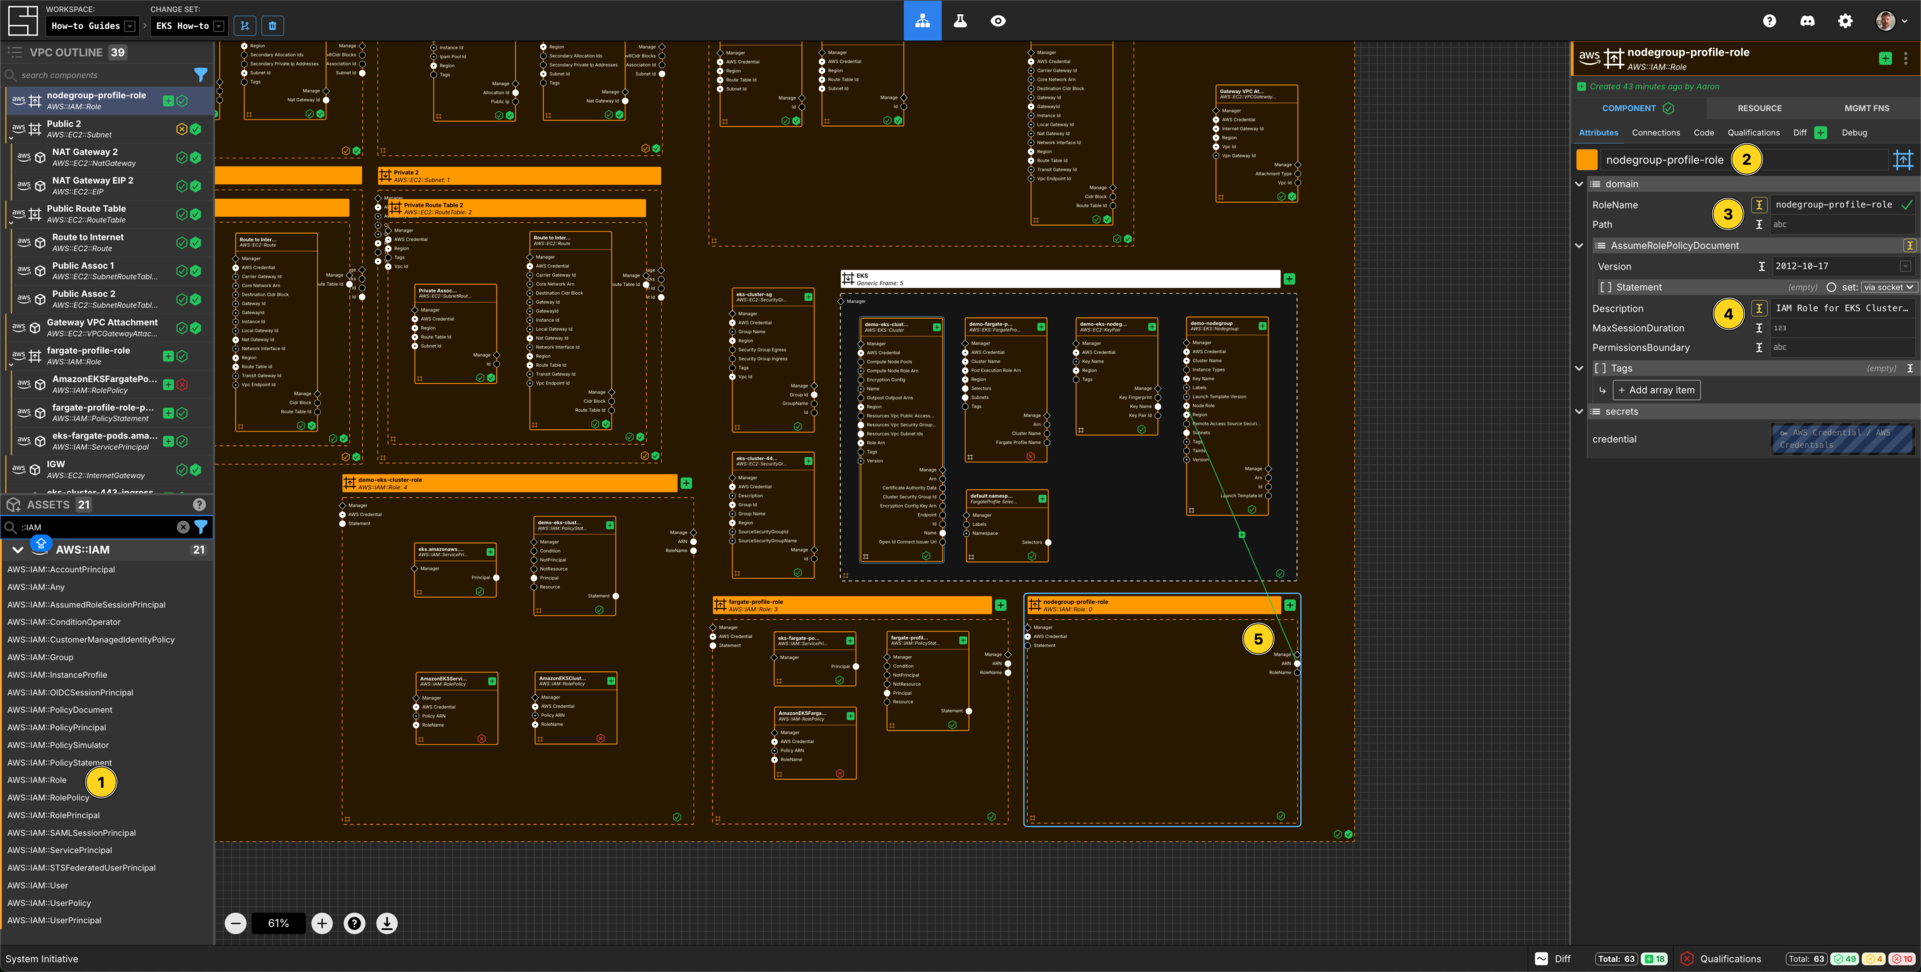
Task: Open the Qualifications status bar entry
Action: (1721, 959)
